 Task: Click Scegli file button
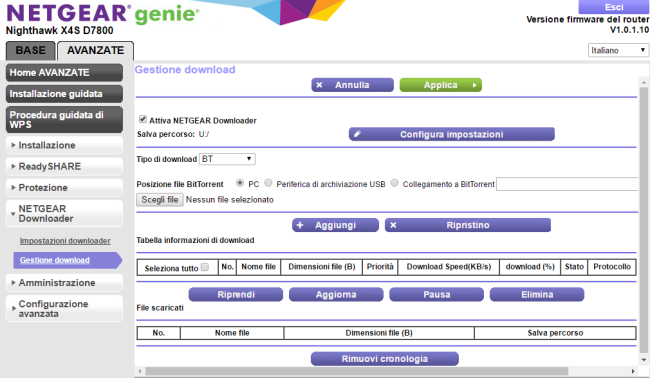click(x=160, y=199)
